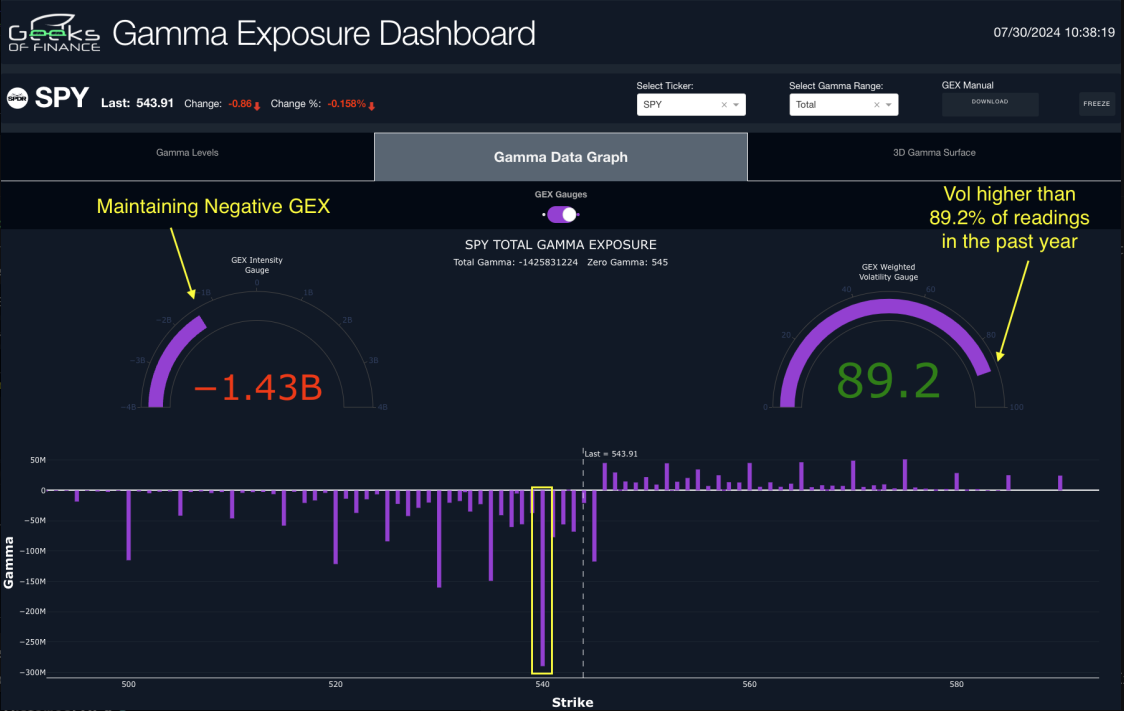Clear the SPY ticker selection
This screenshot has width=1124, height=711.
pos(724,105)
